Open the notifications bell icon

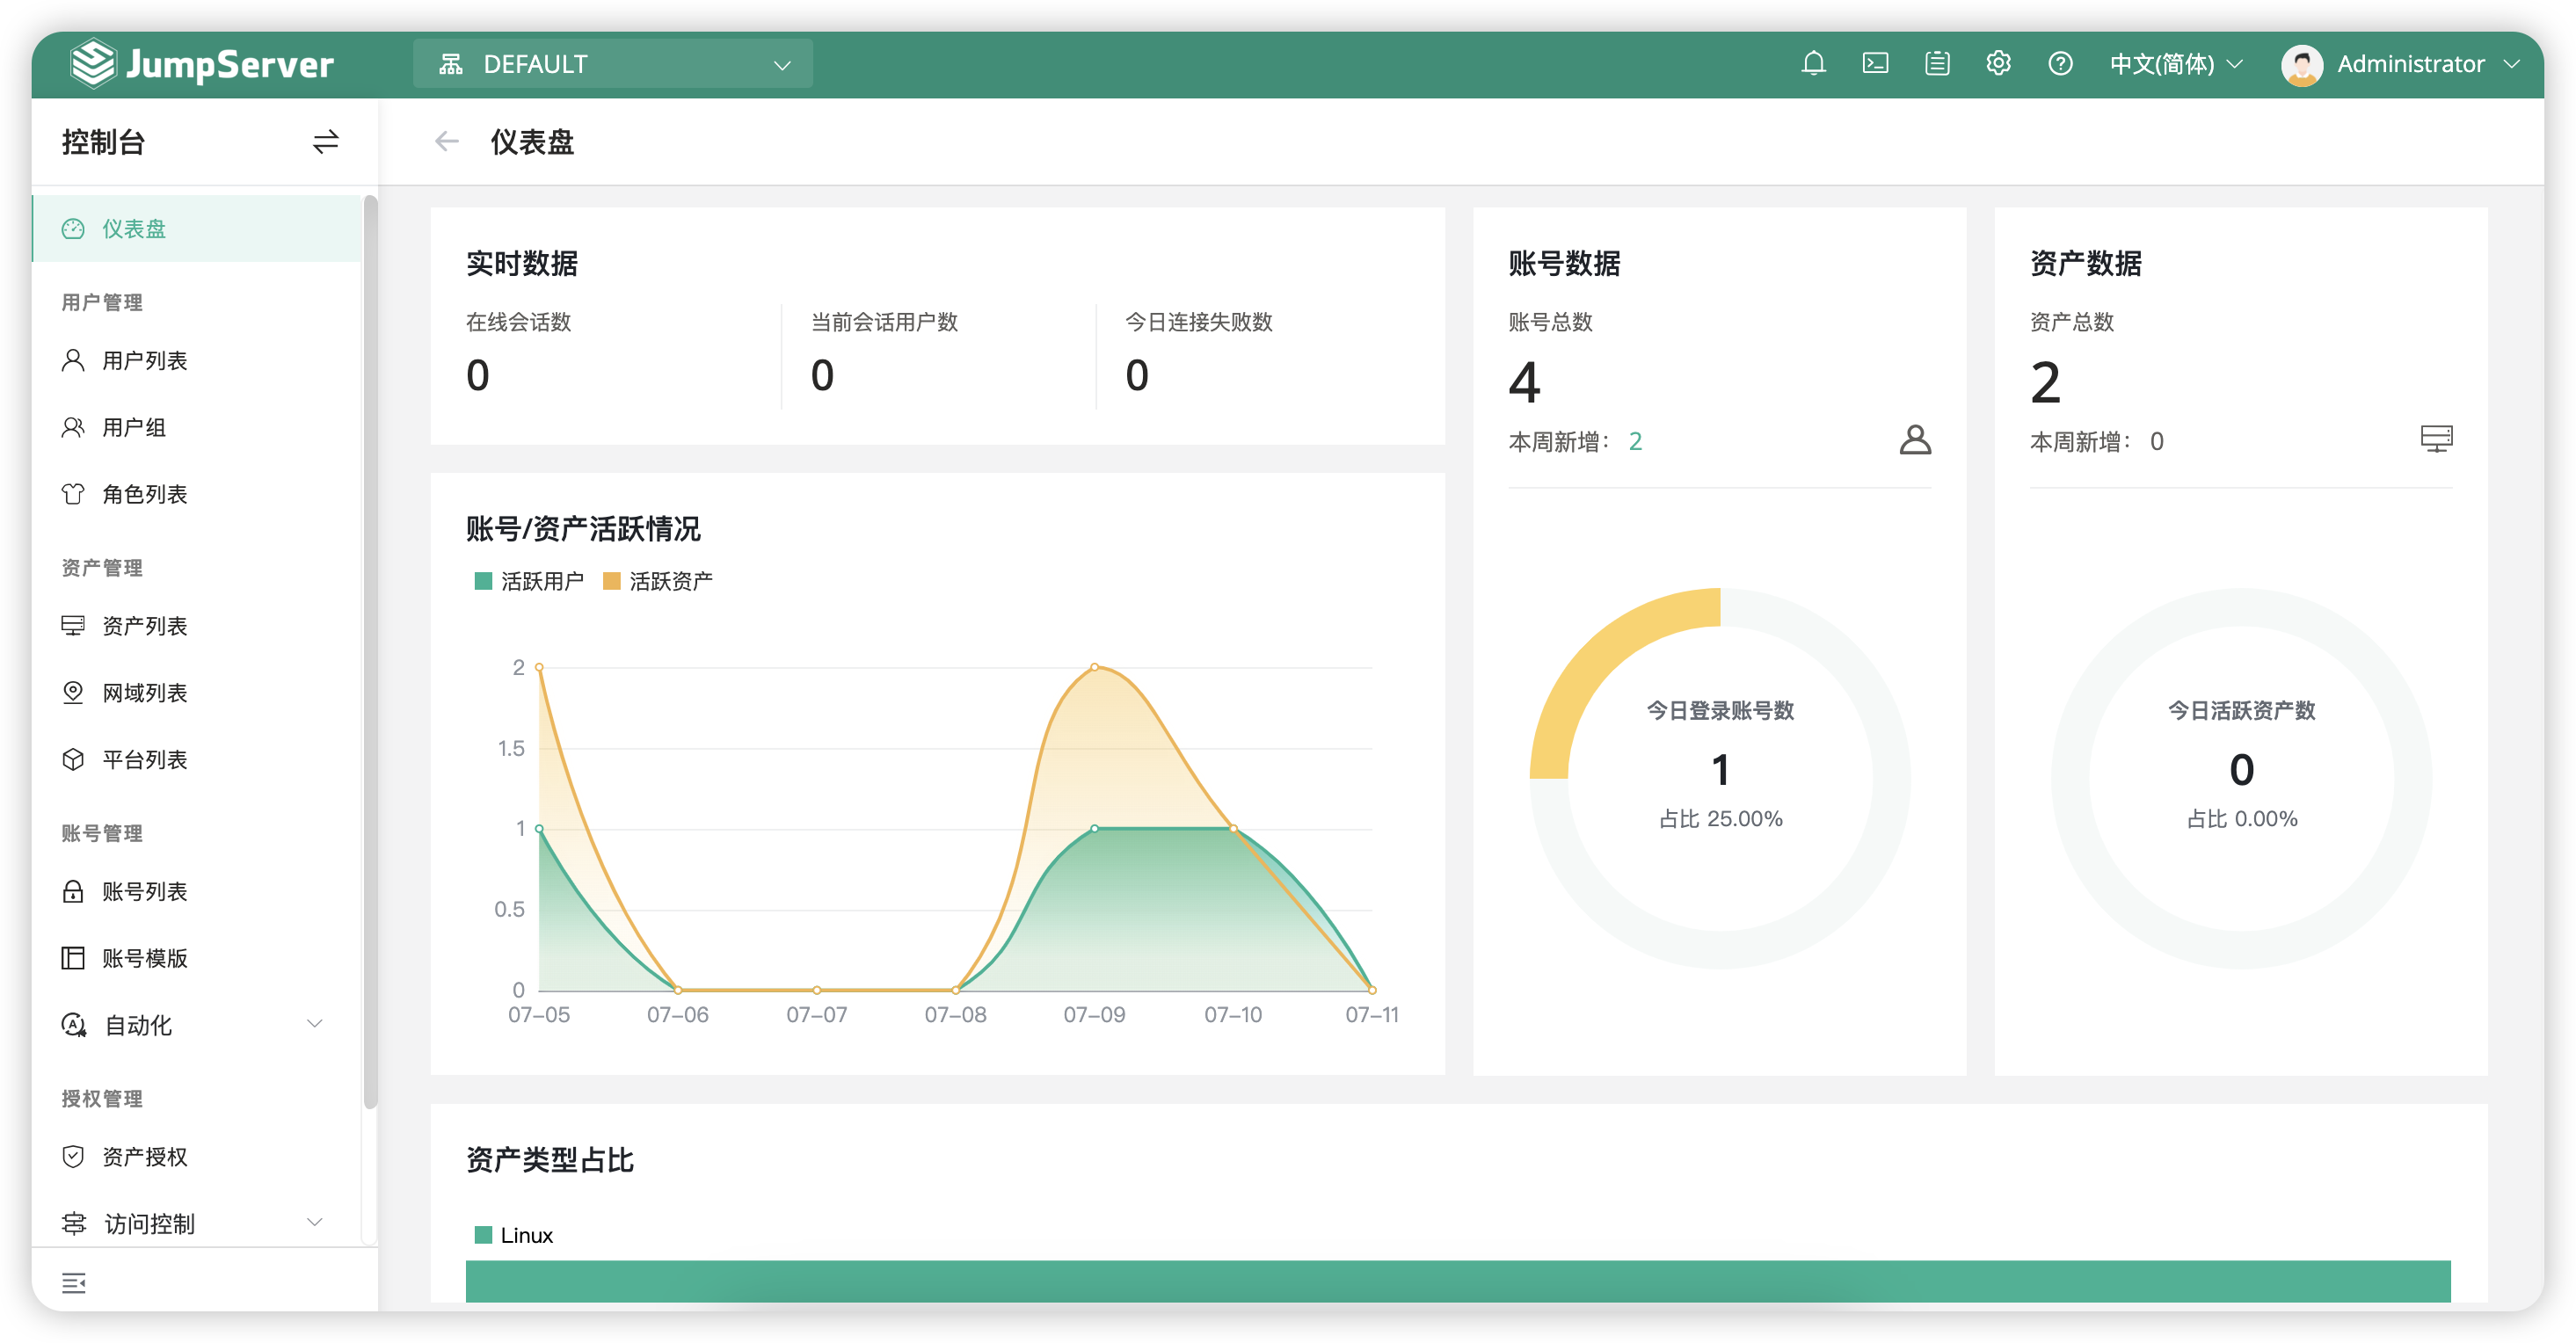tap(1813, 64)
